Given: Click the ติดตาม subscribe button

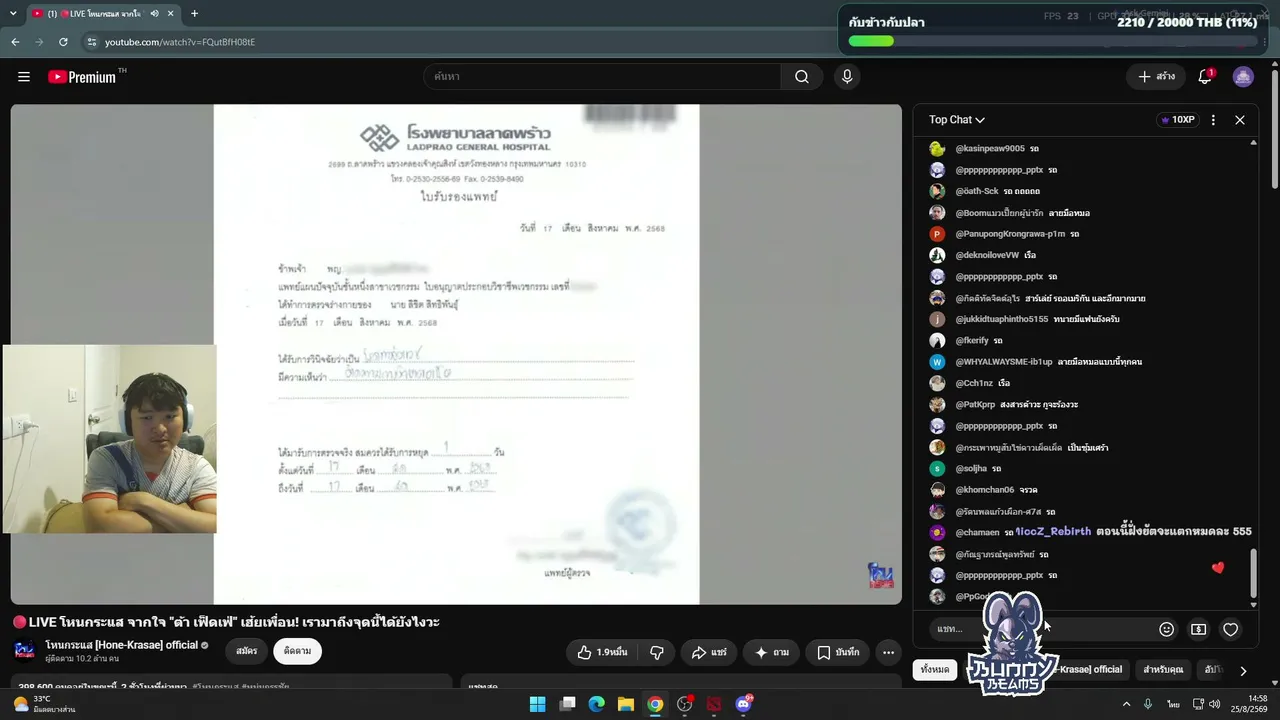Looking at the screenshot, I should point(297,651).
